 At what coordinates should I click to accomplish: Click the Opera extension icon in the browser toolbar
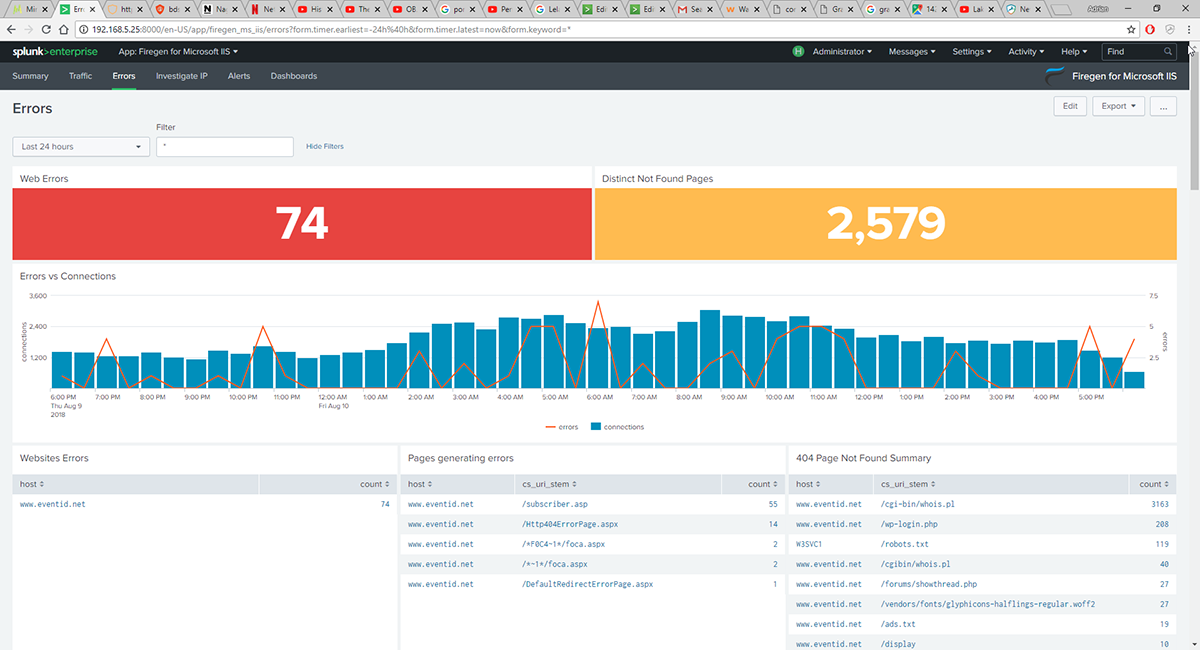click(1151, 30)
